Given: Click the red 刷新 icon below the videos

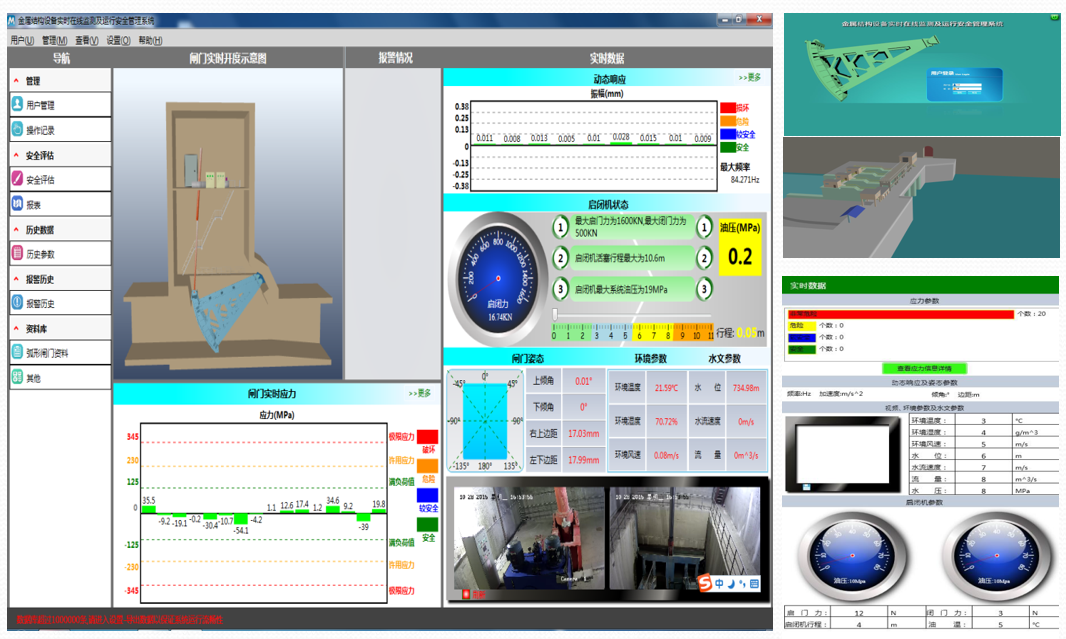Looking at the screenshot, I should tap(466, 594).
